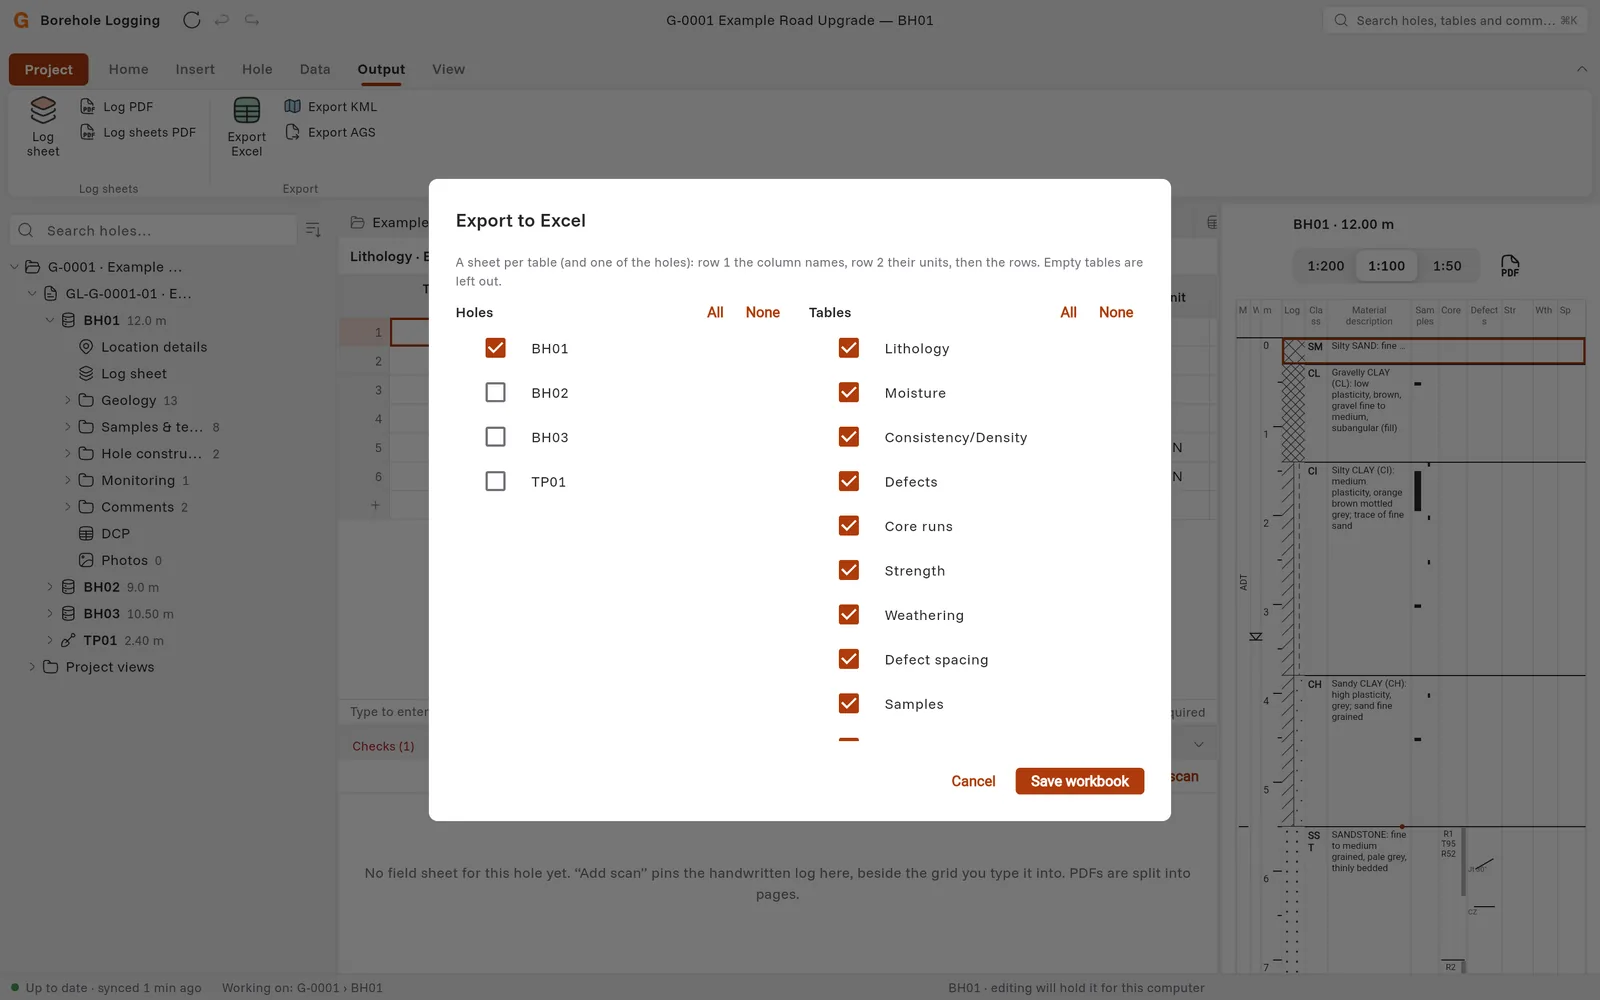Click the Geology folder icon
The width and height of the screenshot is (1600, 1000).
click(x=86, y=400)
